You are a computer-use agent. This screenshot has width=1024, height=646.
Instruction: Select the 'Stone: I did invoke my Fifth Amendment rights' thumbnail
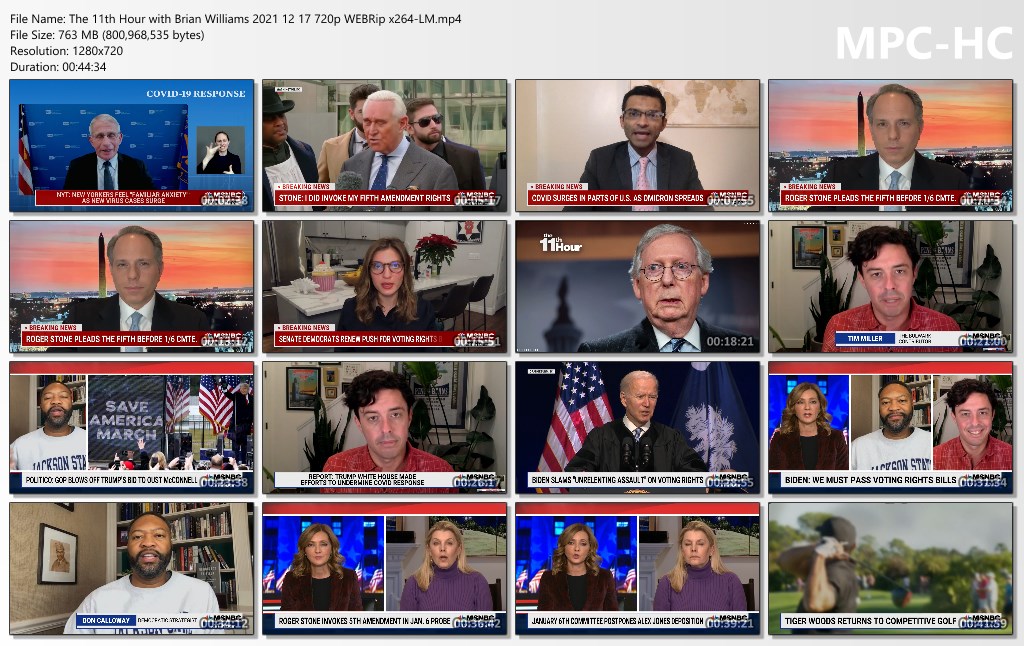(x=385, y=146)
